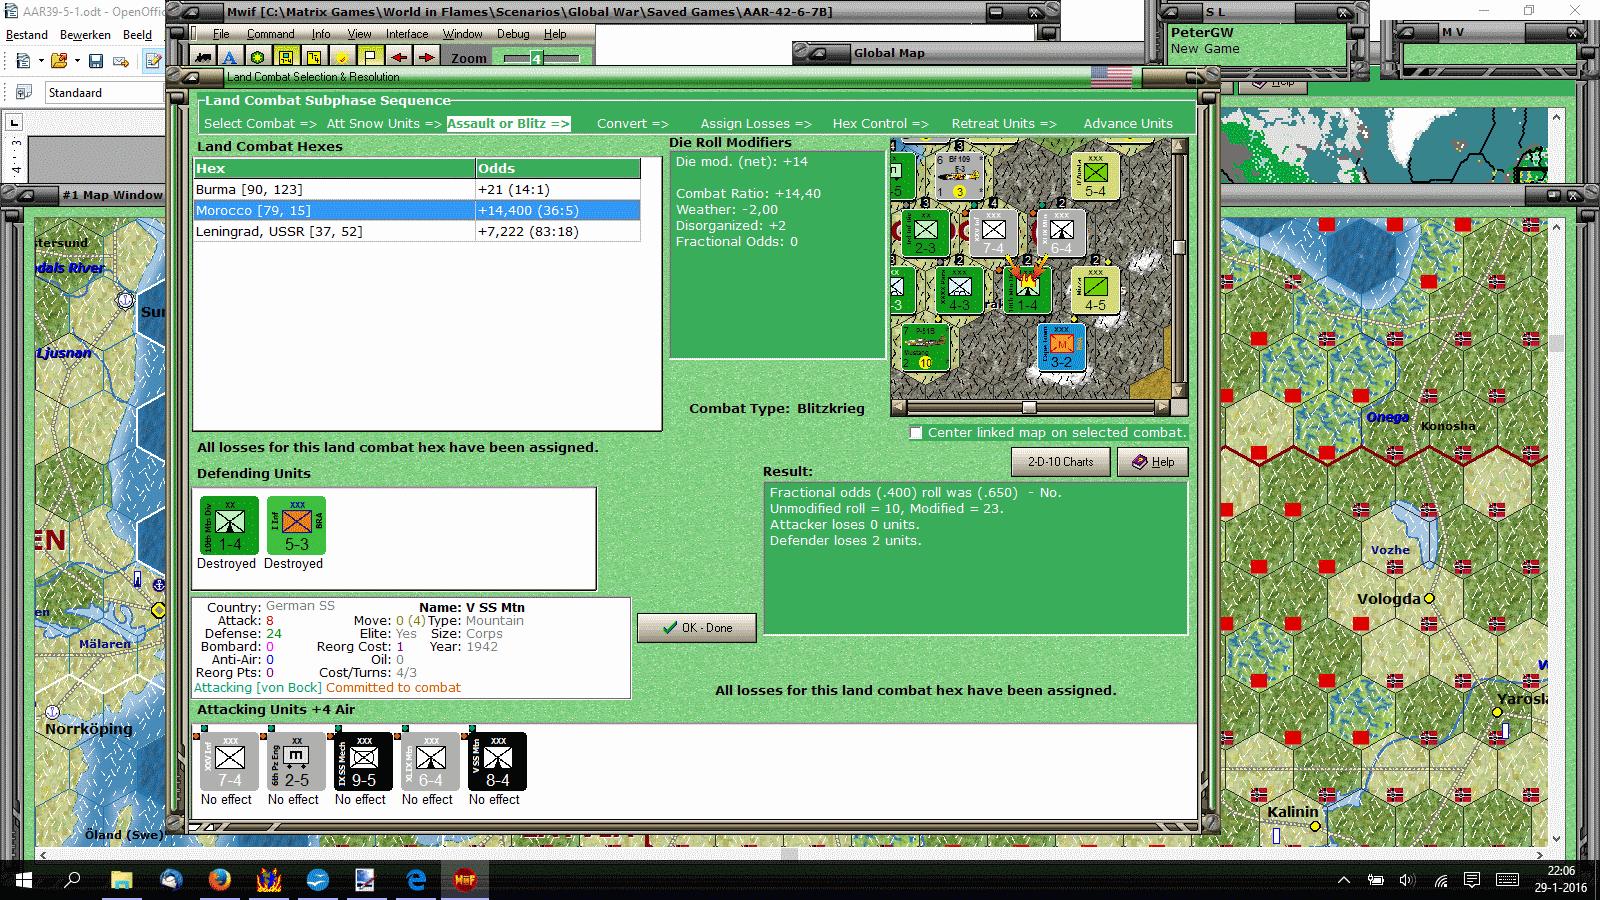Click the Hex column header
Viewport: 1600px width, 900px height.
tap(335, 169)
